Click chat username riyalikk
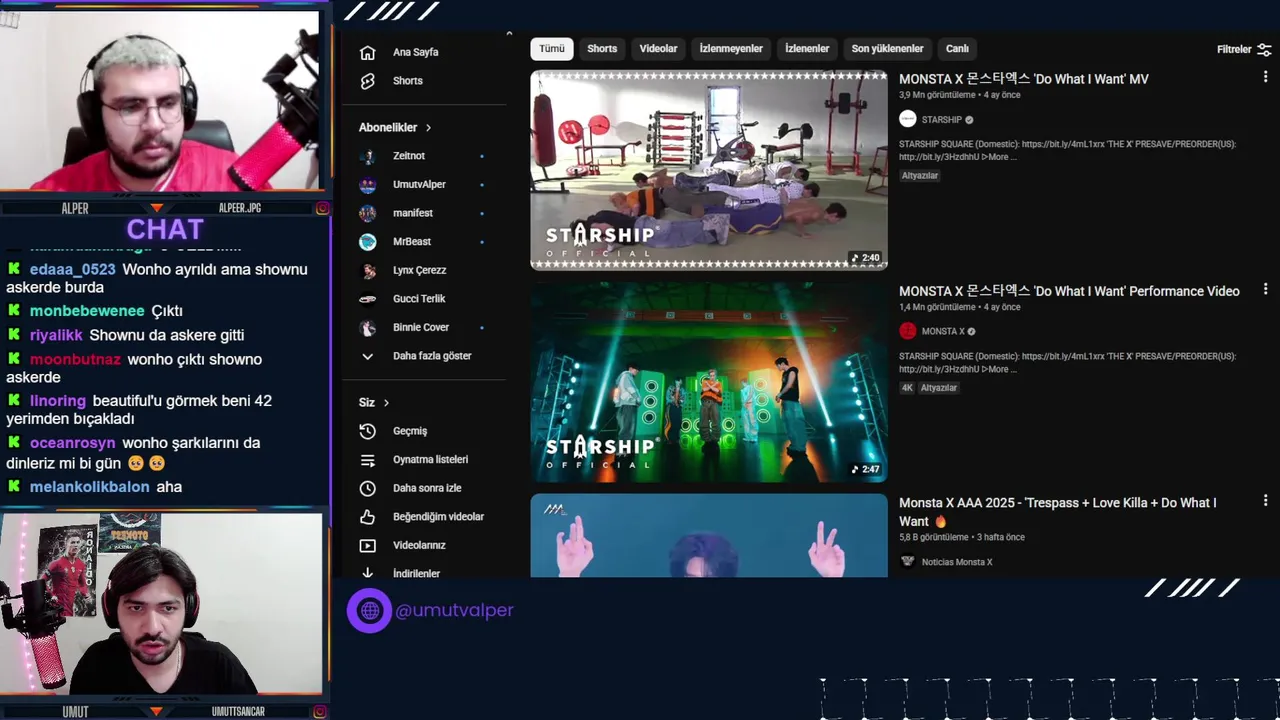Viewport: 1280px width, 720px height. [x=56, y=336]
